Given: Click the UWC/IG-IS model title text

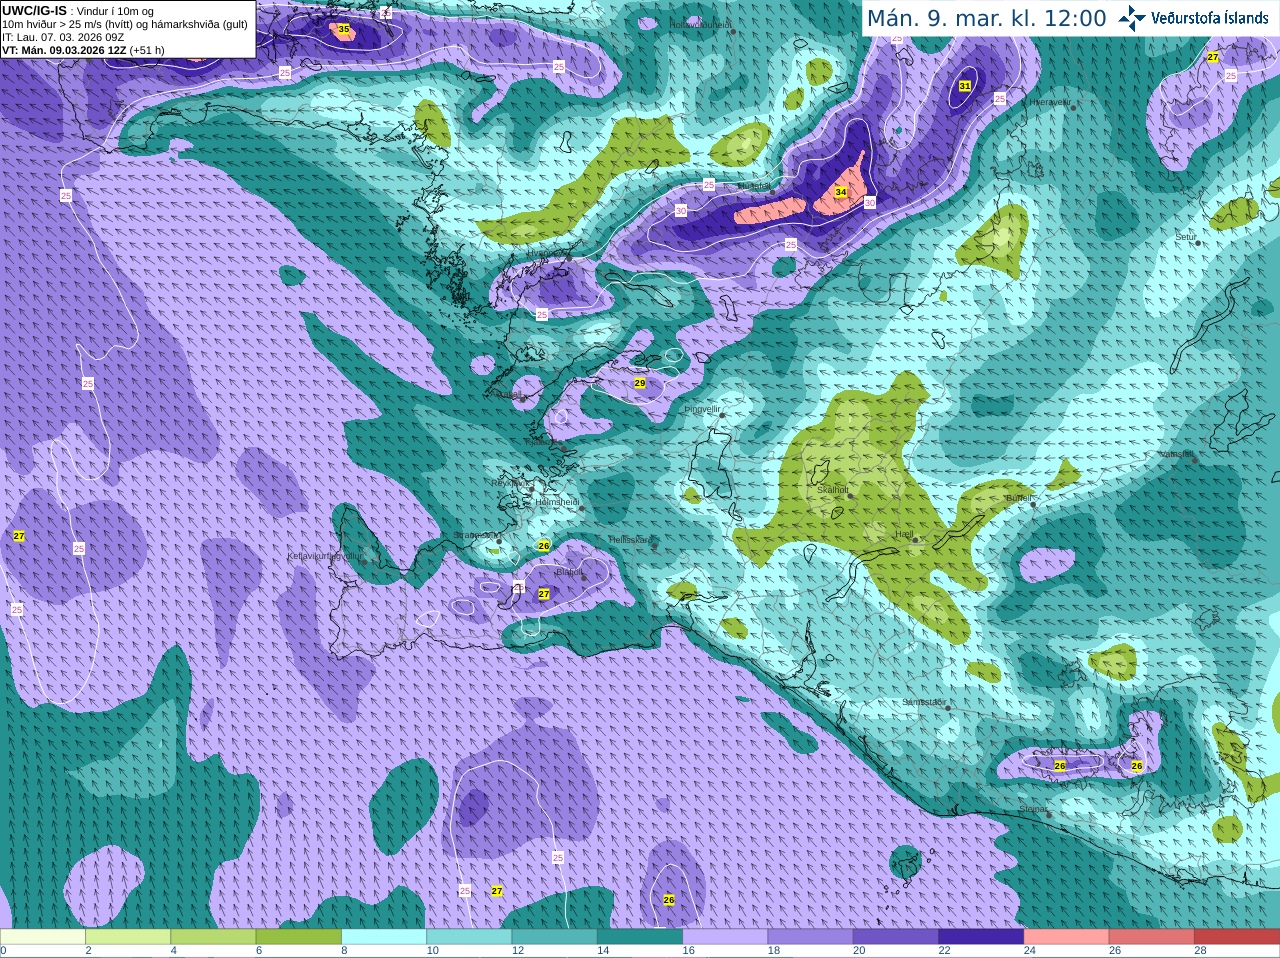Looking at the screenshot, I should [34, 10].
